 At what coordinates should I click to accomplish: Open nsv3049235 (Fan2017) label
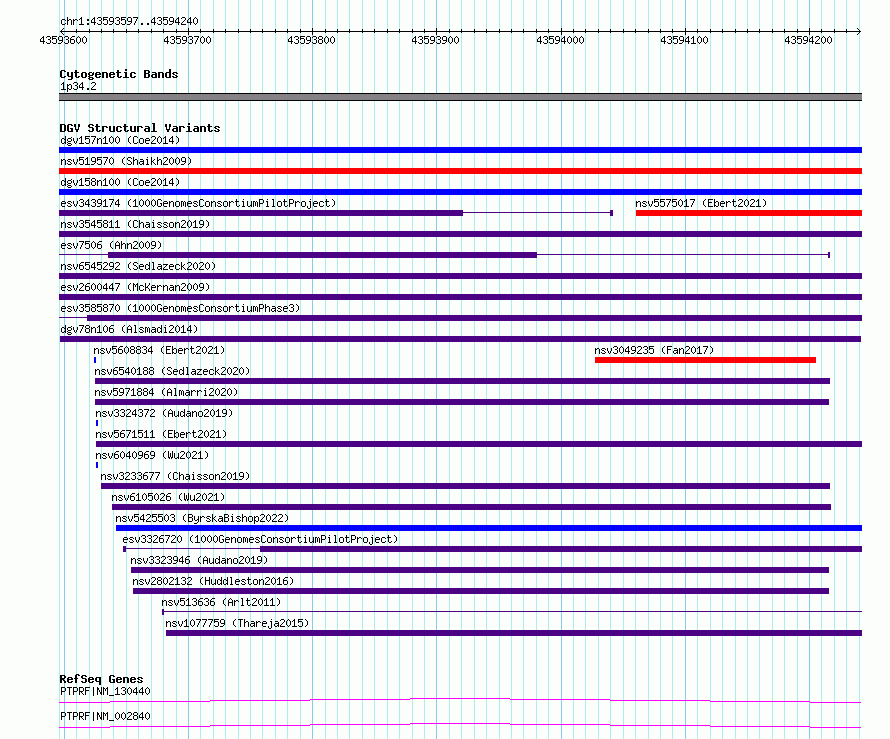[x=654, y=350]
